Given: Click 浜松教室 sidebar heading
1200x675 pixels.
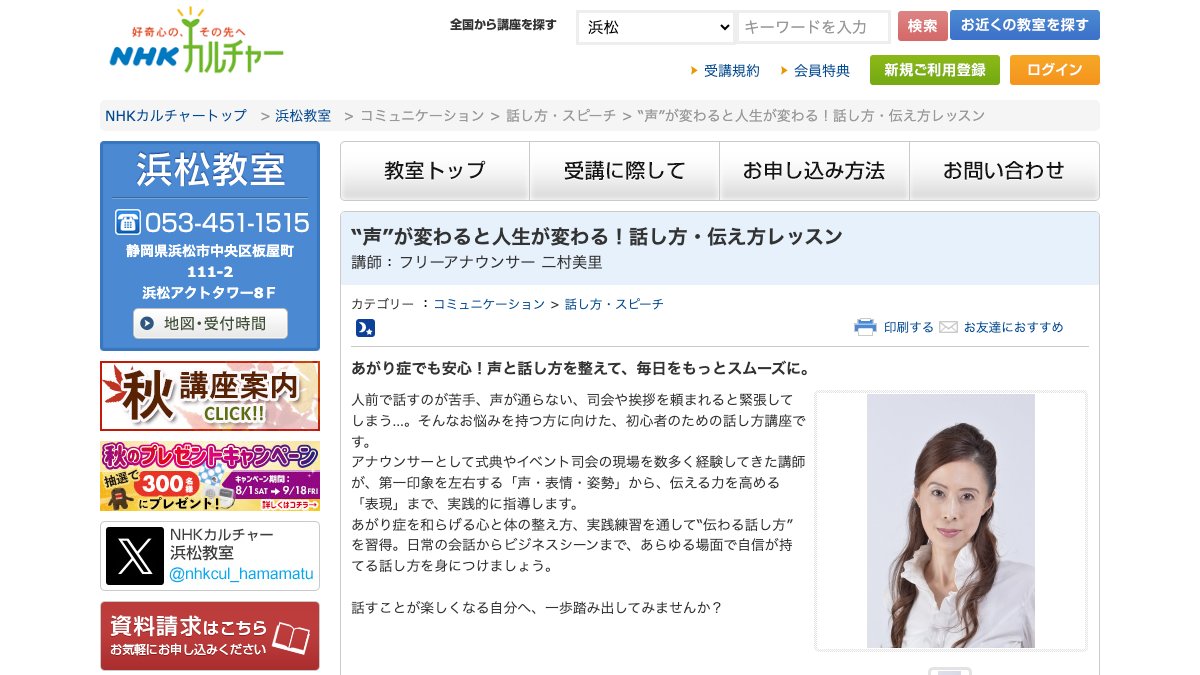Looking at the screenshot, I should pyautogui.click(x=210, y=169).
